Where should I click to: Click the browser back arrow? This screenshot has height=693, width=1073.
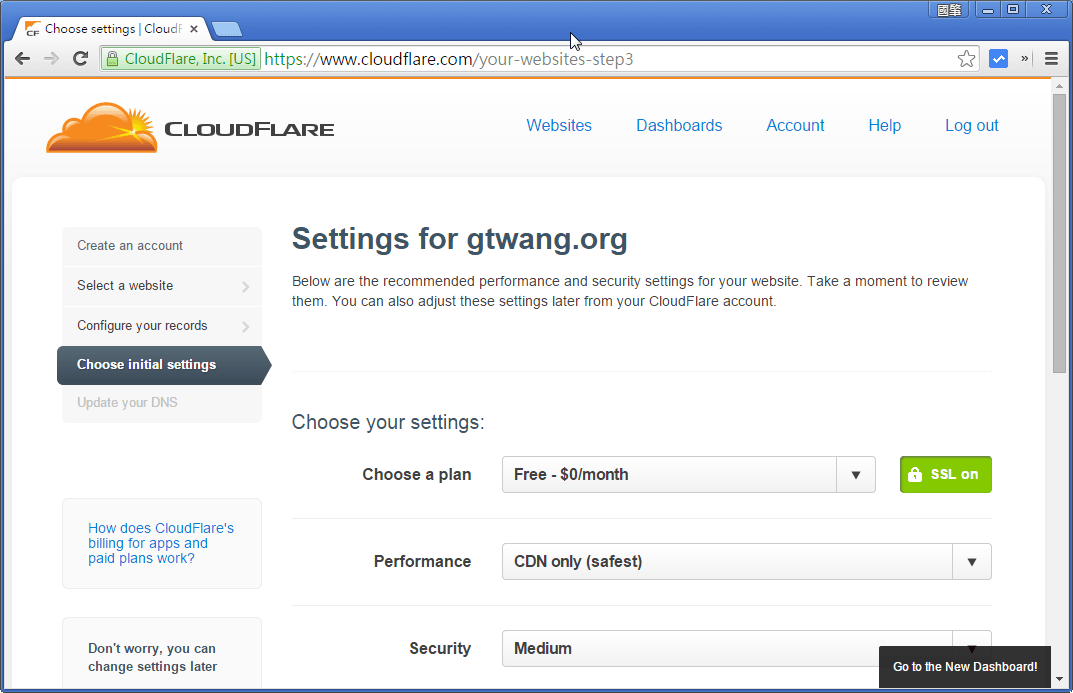coord(22,58)
